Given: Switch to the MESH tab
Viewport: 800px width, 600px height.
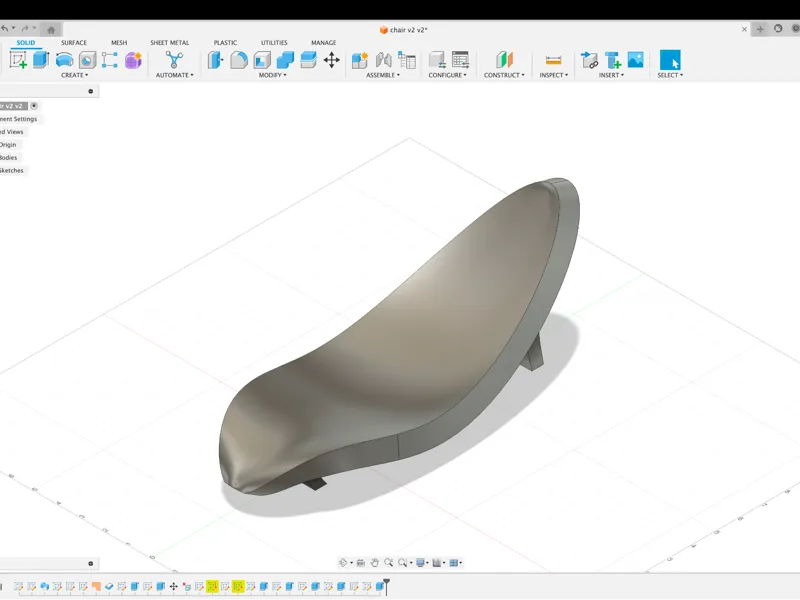Looking at the screenshot, I should click(x=119, y=42).
